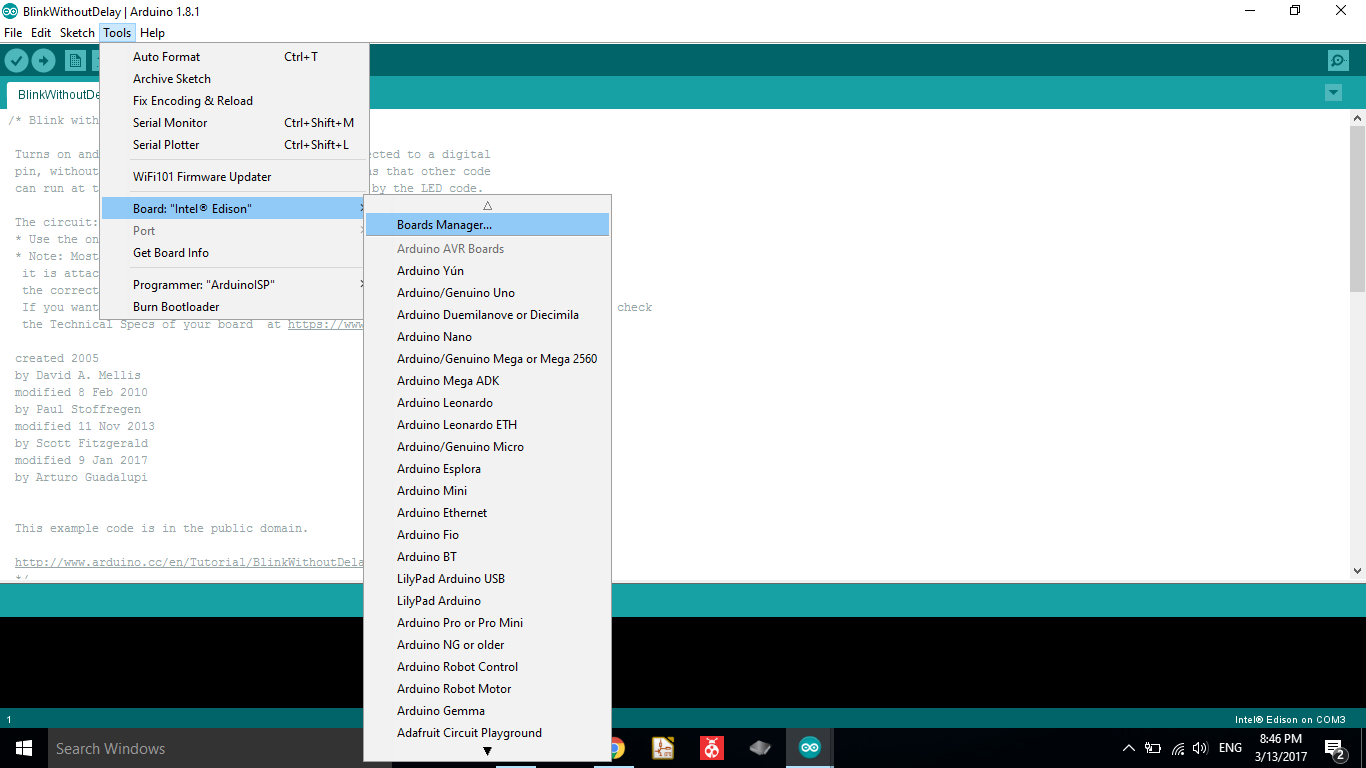
Task: Choose Fix Encoding & Reload
Action: 234,101
